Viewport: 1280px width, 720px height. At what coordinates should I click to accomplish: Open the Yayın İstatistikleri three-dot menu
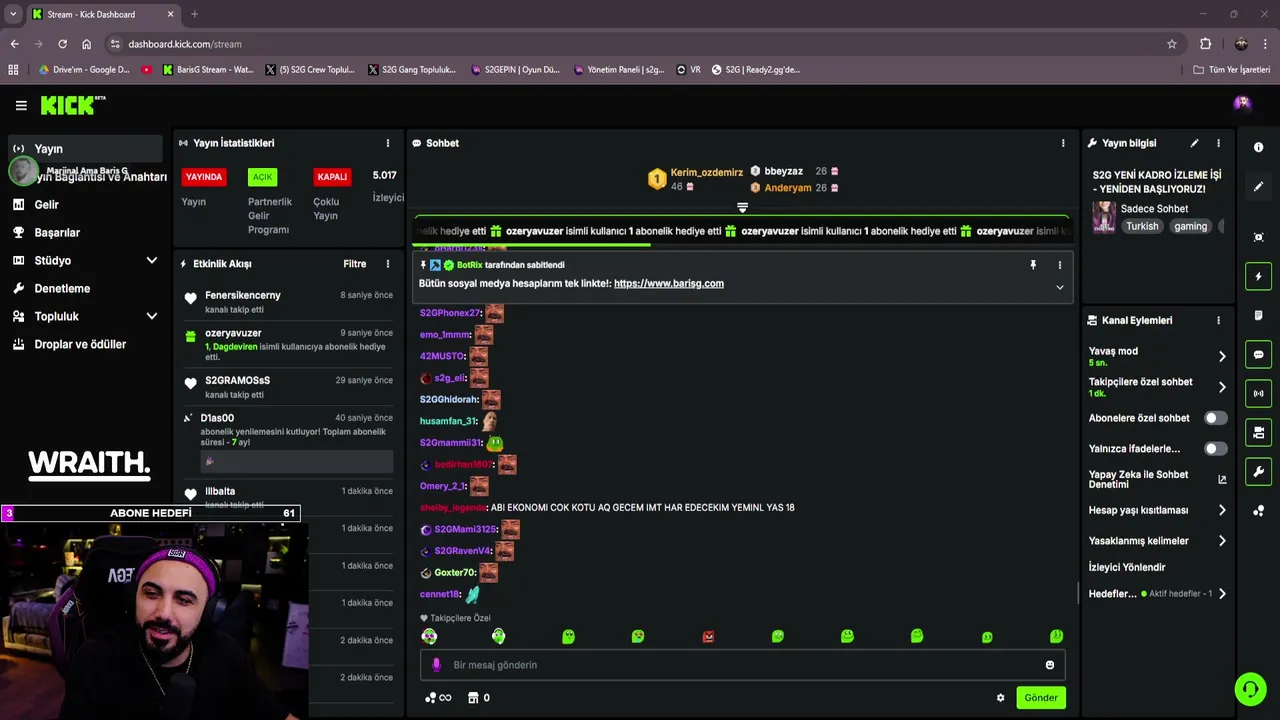(x=388, y=143)
